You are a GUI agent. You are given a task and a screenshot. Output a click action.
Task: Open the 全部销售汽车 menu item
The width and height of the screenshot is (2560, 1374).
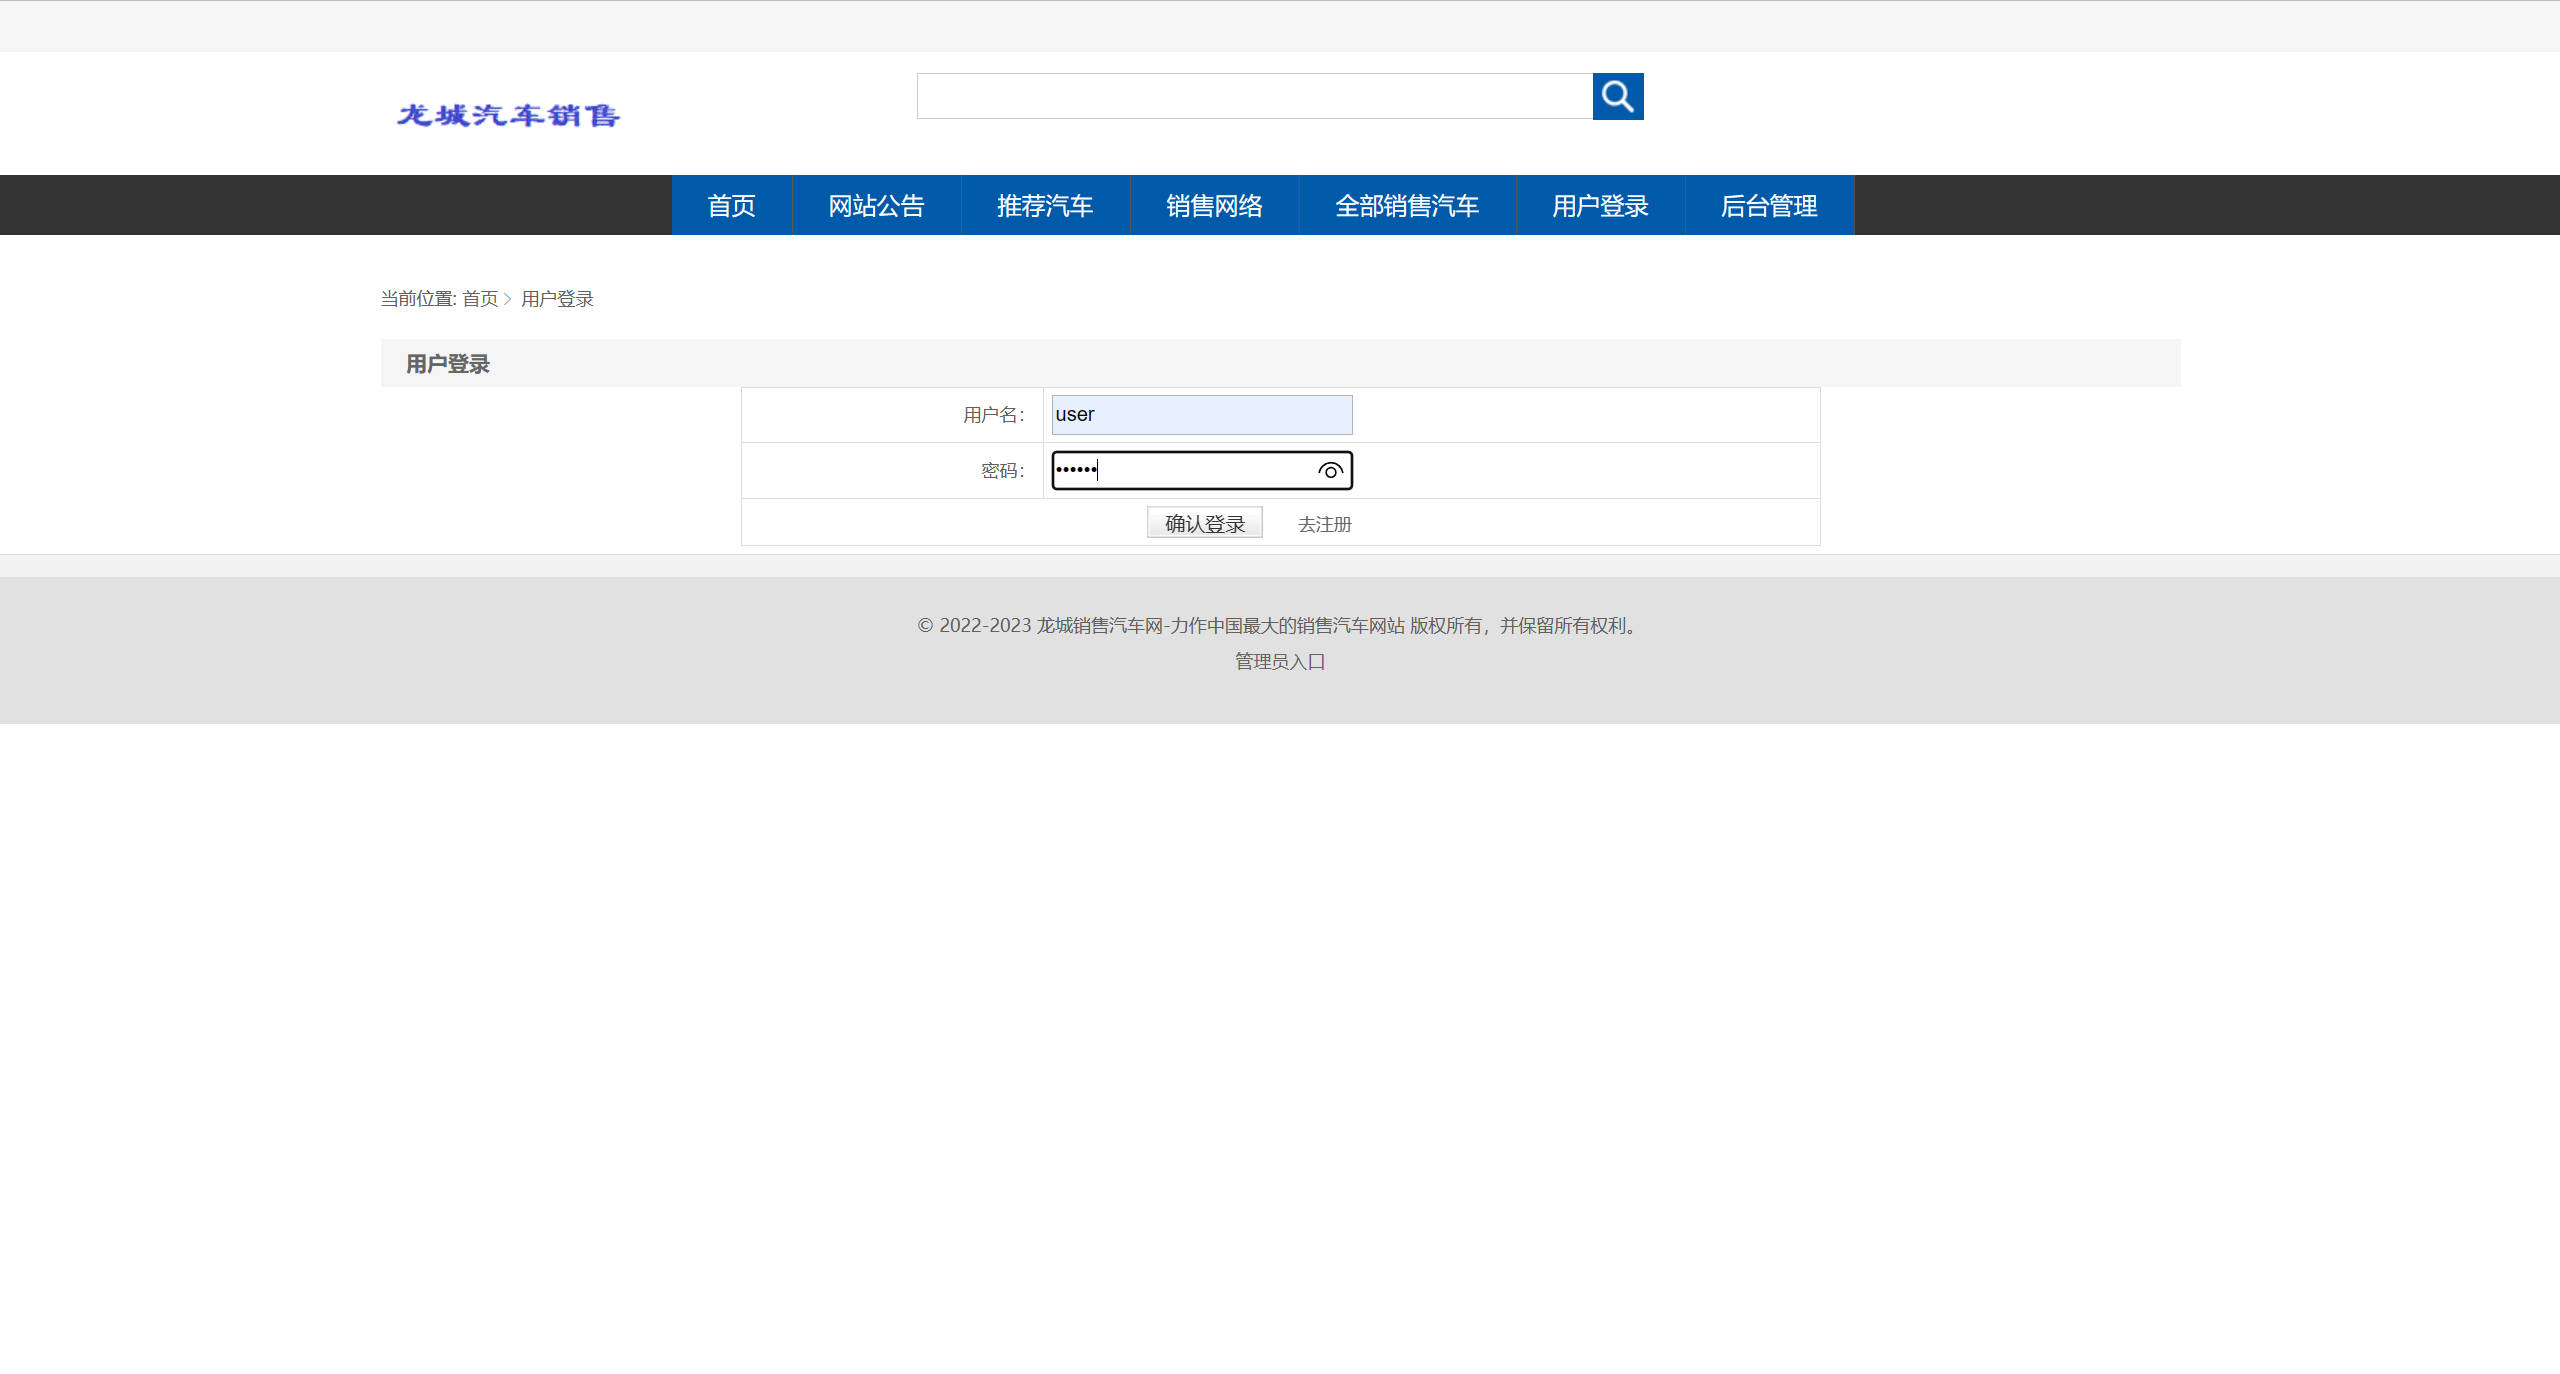tap(1407, 206)
